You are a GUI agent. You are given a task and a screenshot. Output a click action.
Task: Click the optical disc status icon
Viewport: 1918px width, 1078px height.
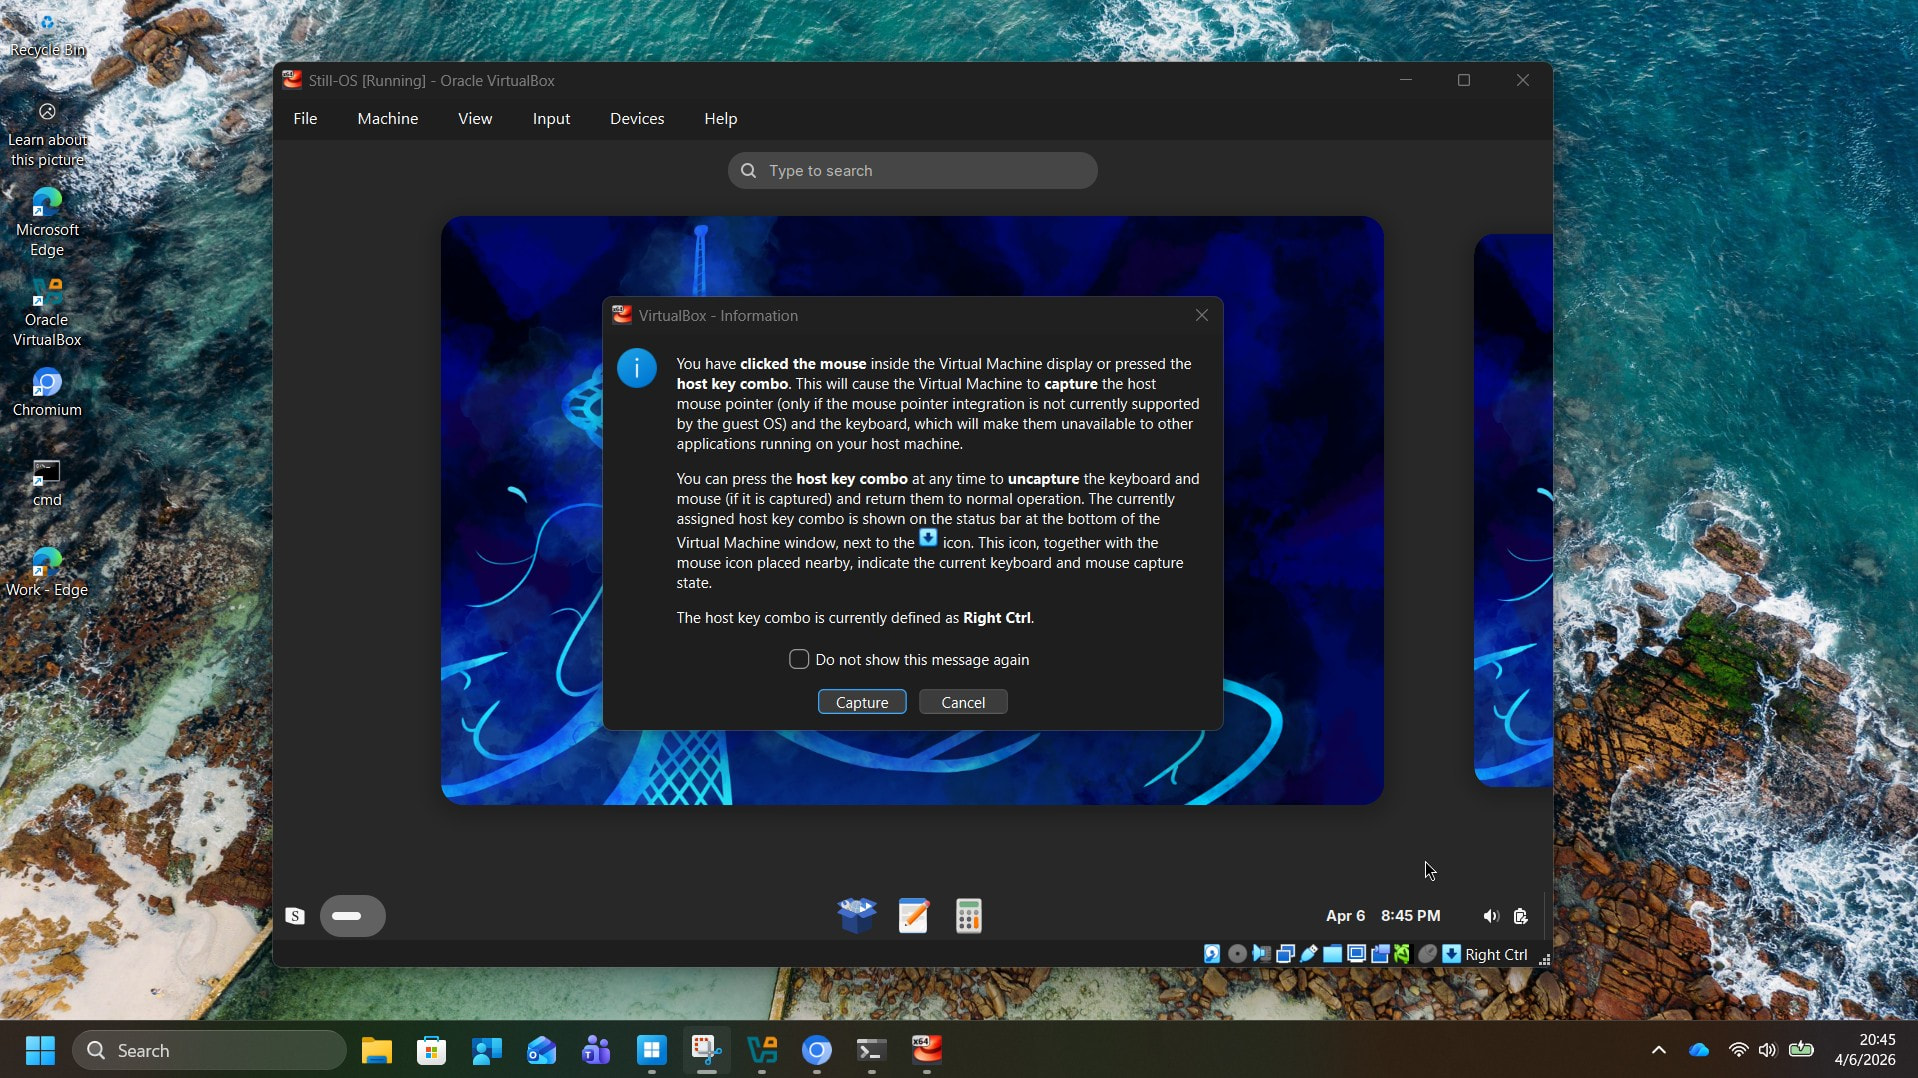1237,954
